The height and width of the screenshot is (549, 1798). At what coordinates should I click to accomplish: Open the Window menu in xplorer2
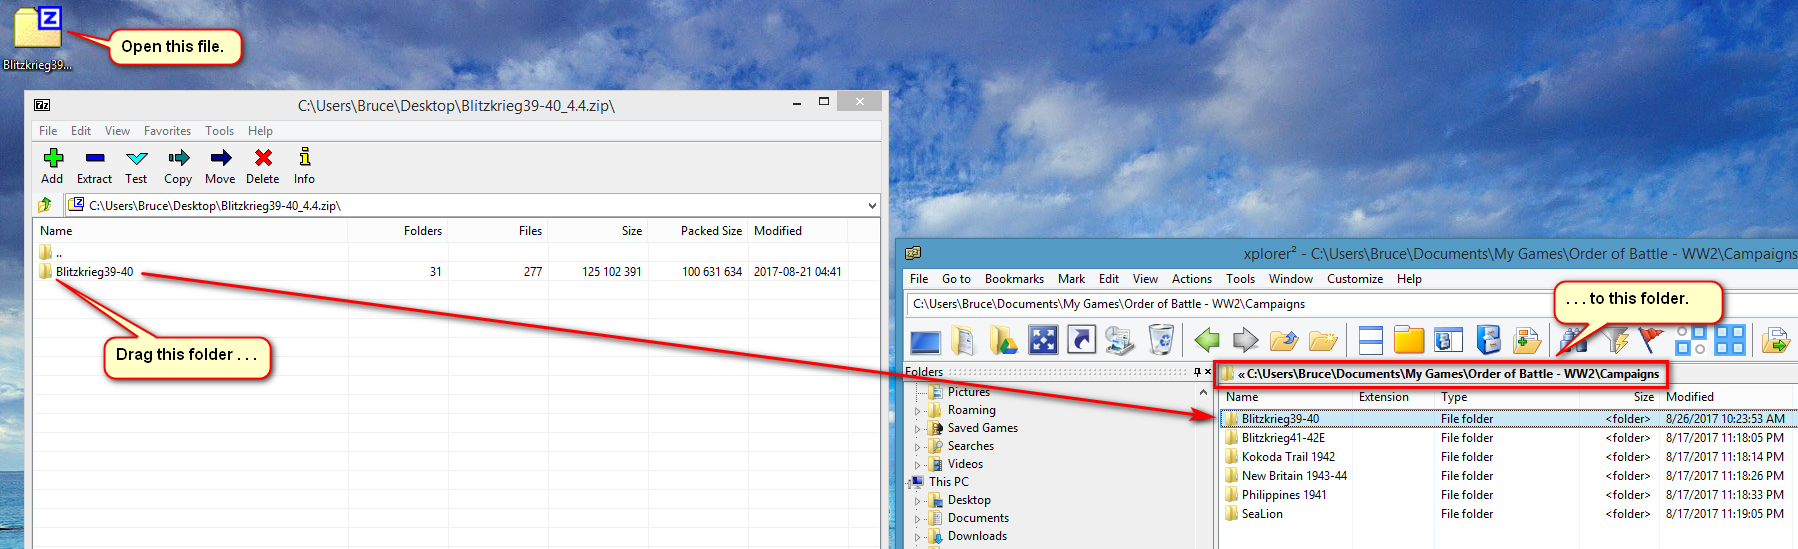(x=1290, y=279)
